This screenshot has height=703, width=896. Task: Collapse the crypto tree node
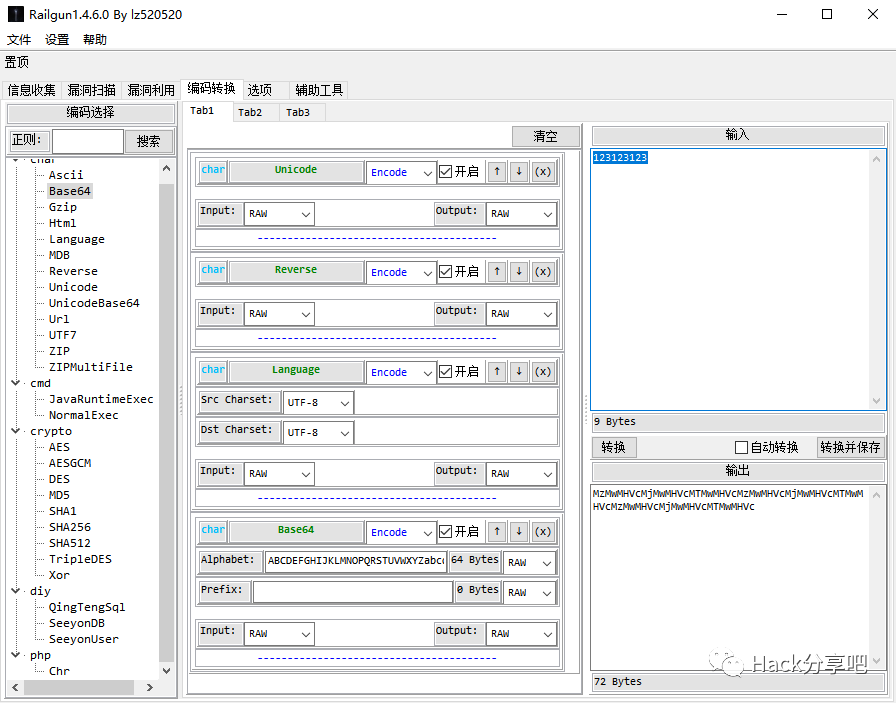click(x=15, y=431)
